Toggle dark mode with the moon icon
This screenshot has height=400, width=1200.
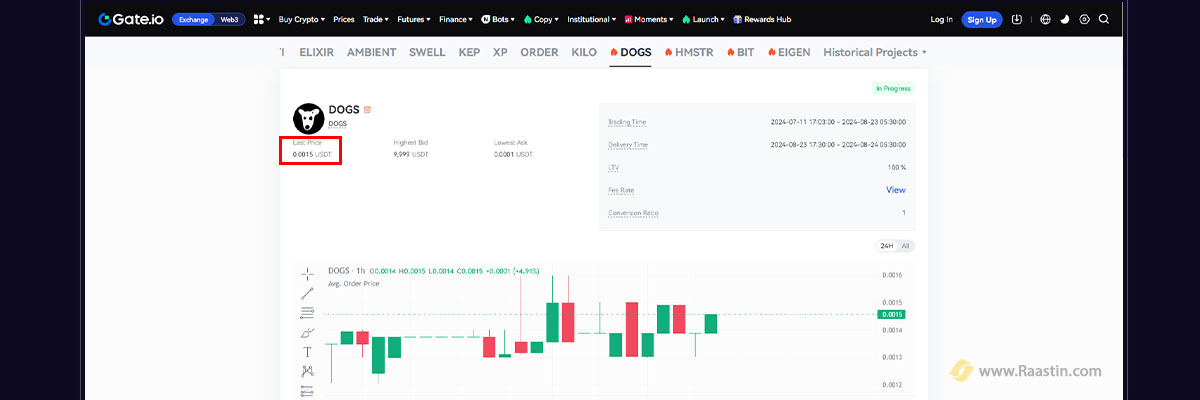pos(1064,19)
